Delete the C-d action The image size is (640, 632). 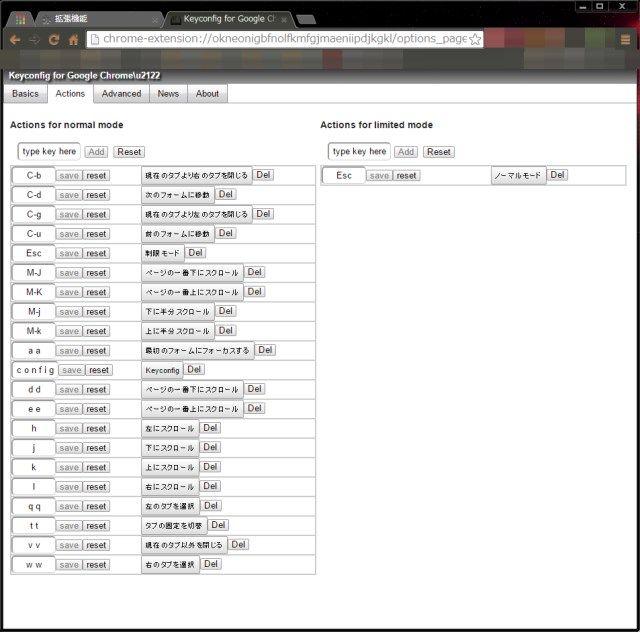pyautogui.click(x=226, y=194)
